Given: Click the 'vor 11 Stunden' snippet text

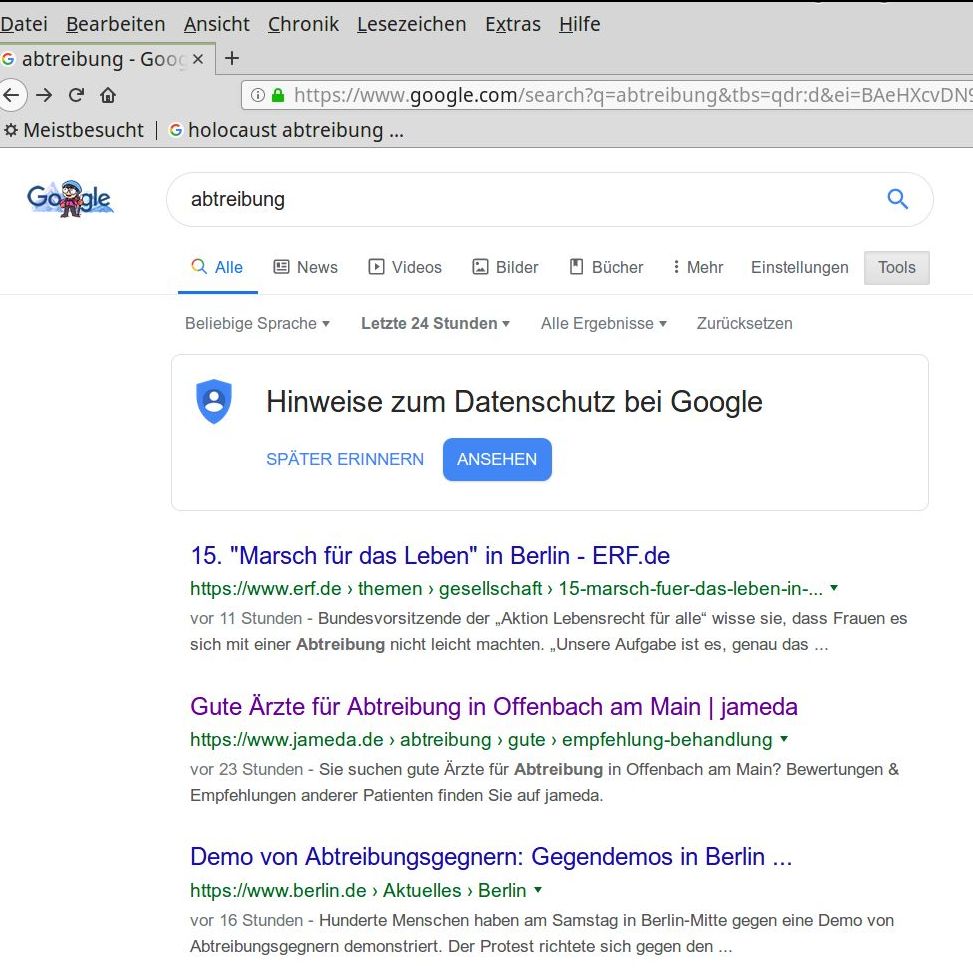Looking at the screenshot, I should click(246, 619).
